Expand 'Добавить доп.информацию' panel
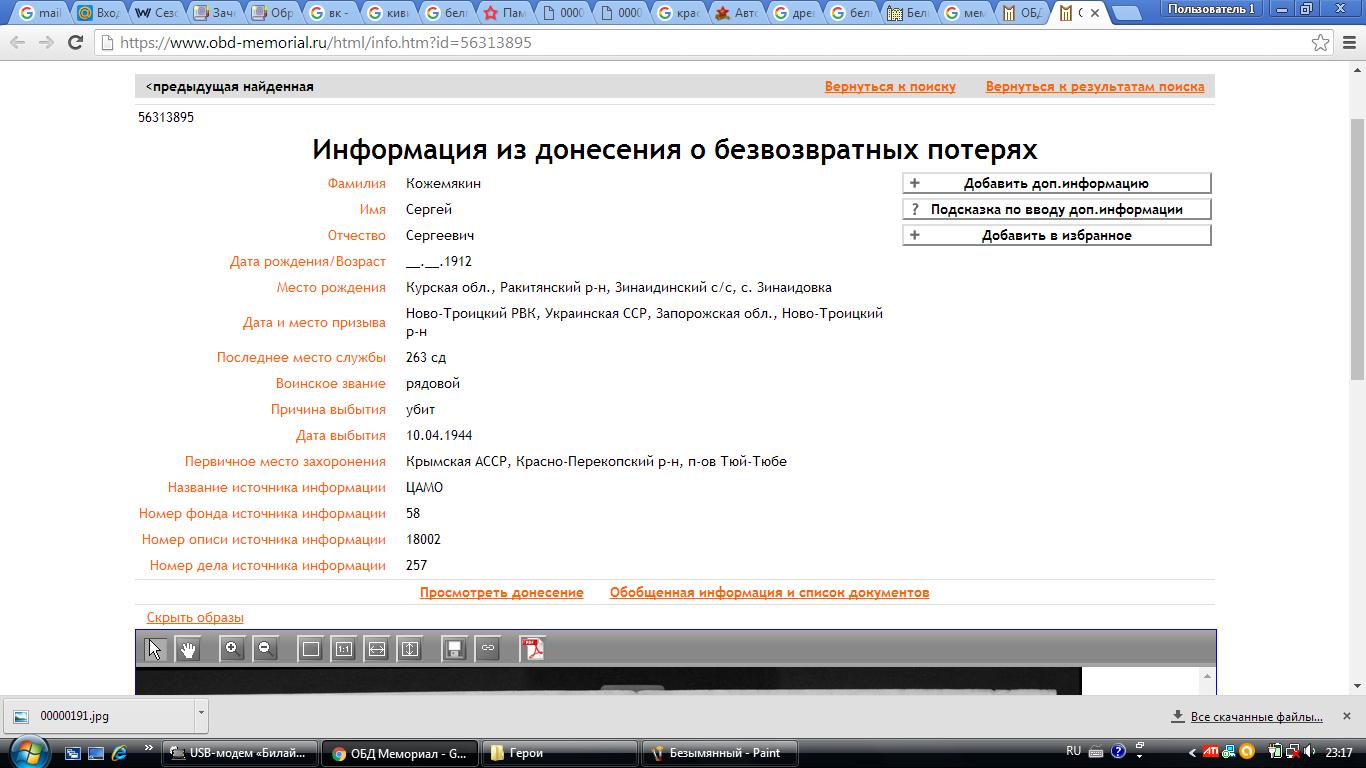Image resolution: width=1366 pixels, height=768 pixels. (1056, 183)
